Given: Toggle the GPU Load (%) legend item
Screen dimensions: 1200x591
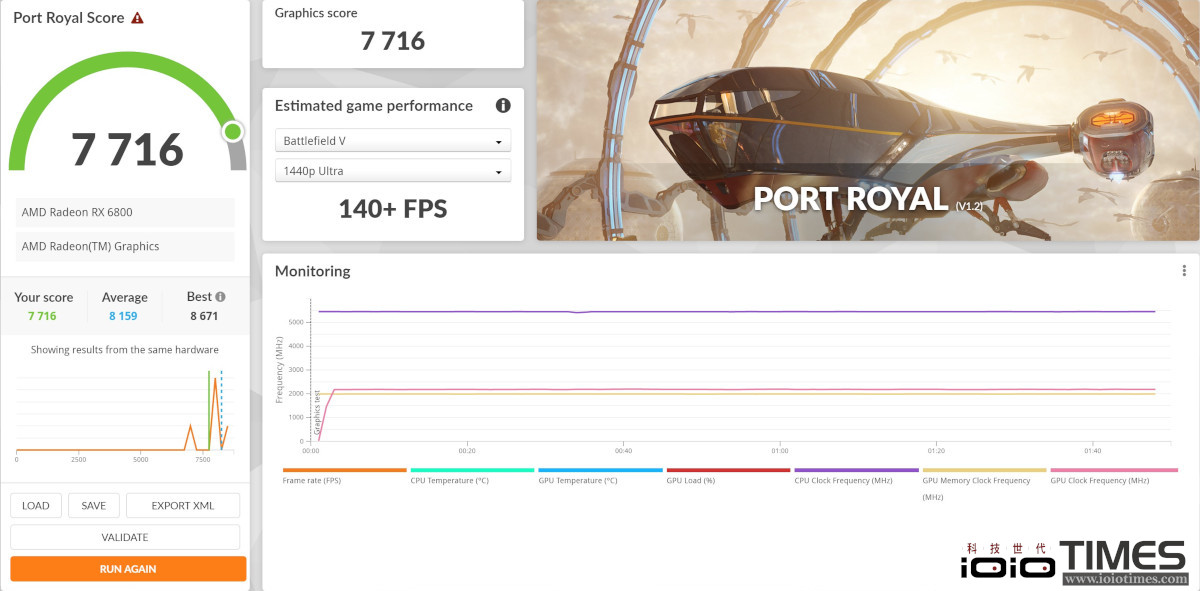Looking at the screenshot, I should tap(728, 476).
